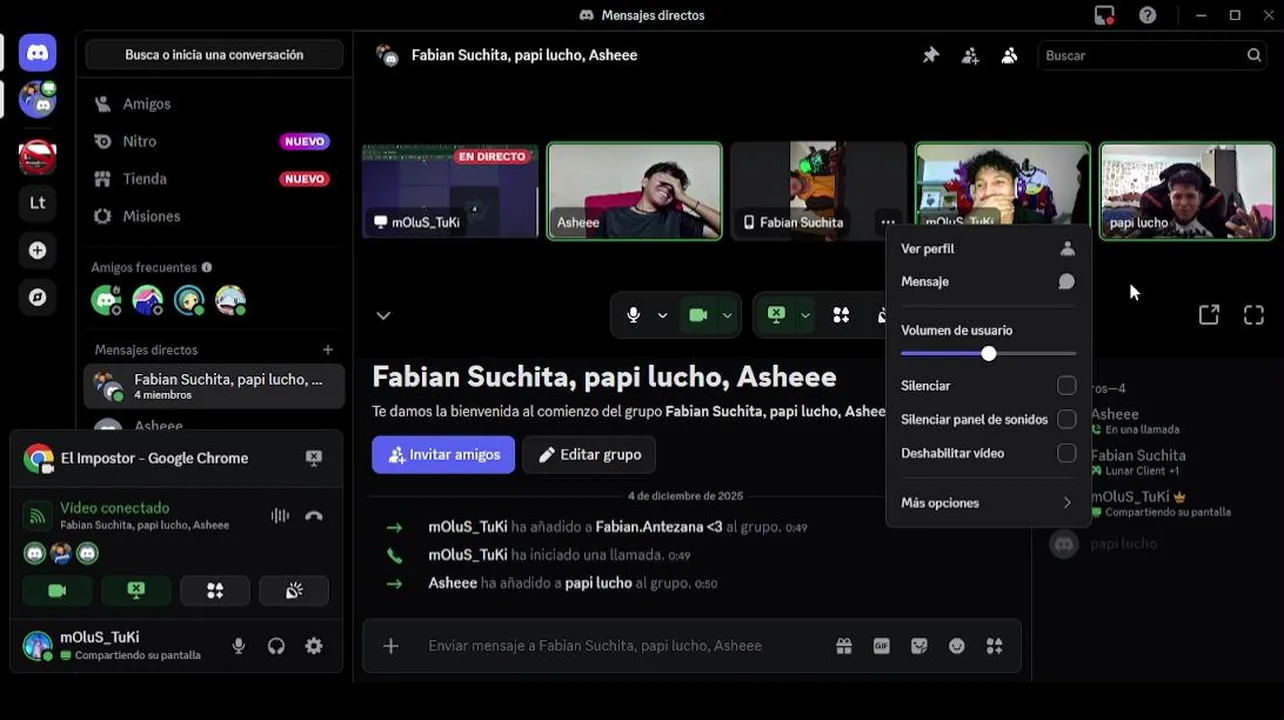Open the Lt server in sidebar
Screen dimensions: 1284x720
[x=37, y=203]
